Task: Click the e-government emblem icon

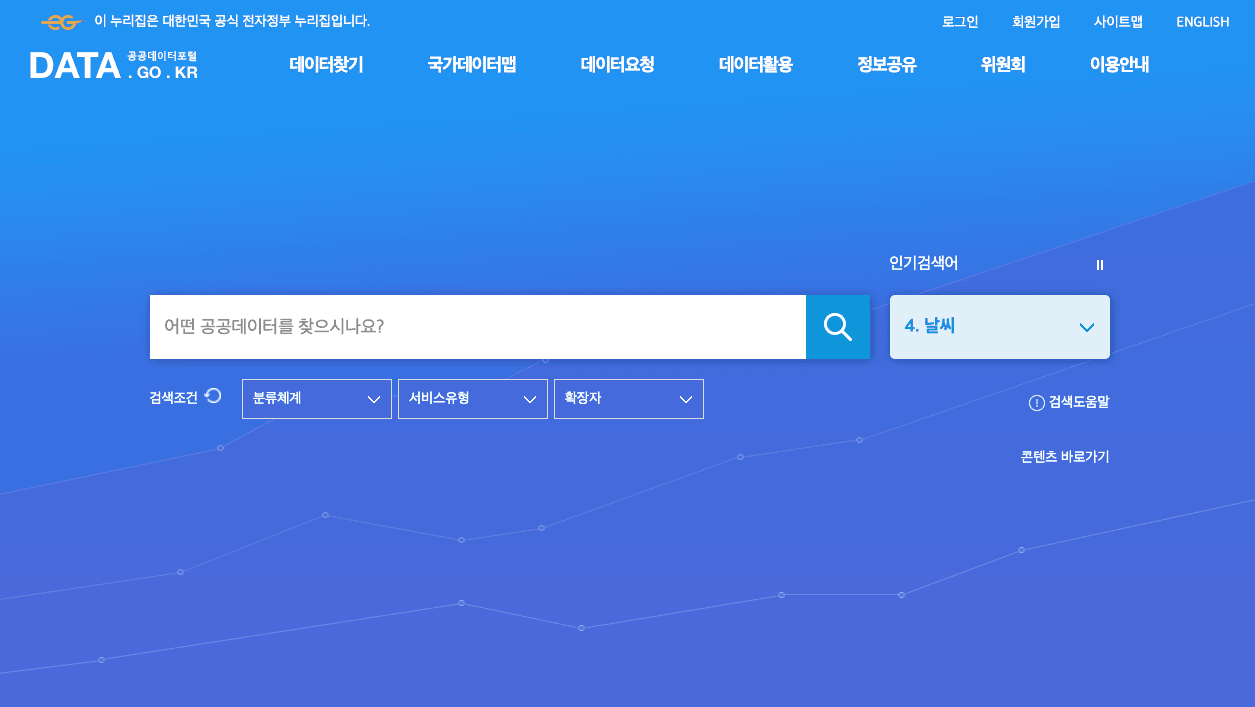Action: [61, 22]
